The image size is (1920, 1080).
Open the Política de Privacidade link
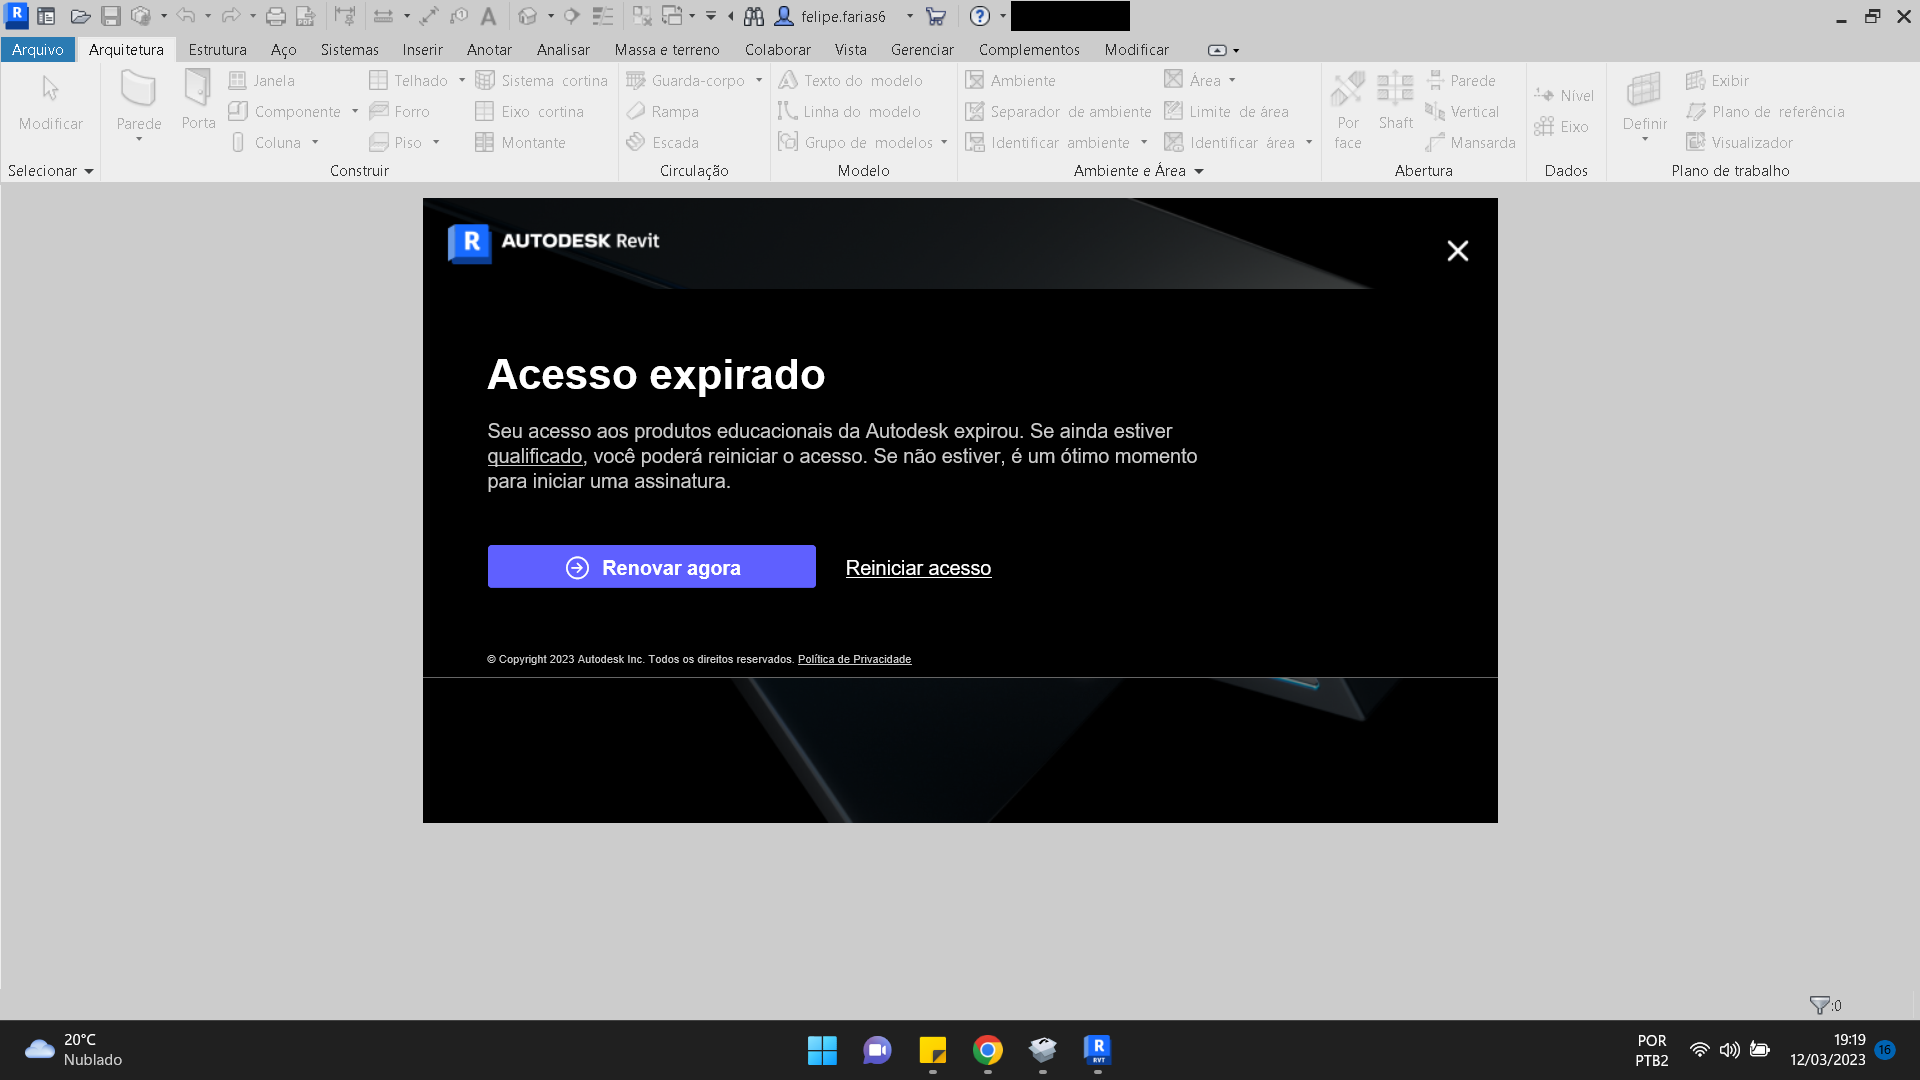click(x=854, y=659)
